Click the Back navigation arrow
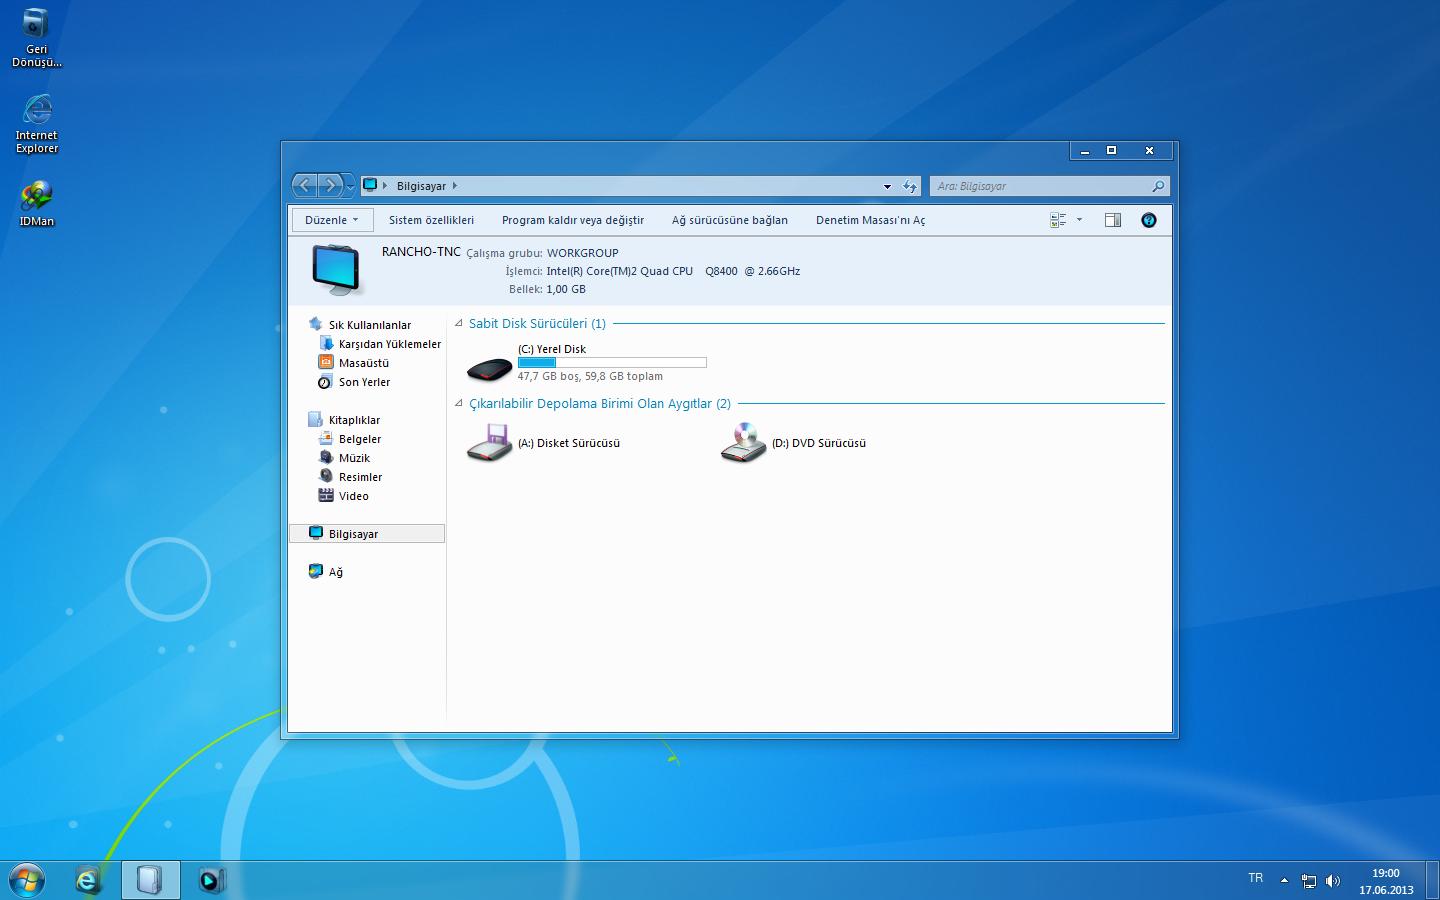 (305, 186)
